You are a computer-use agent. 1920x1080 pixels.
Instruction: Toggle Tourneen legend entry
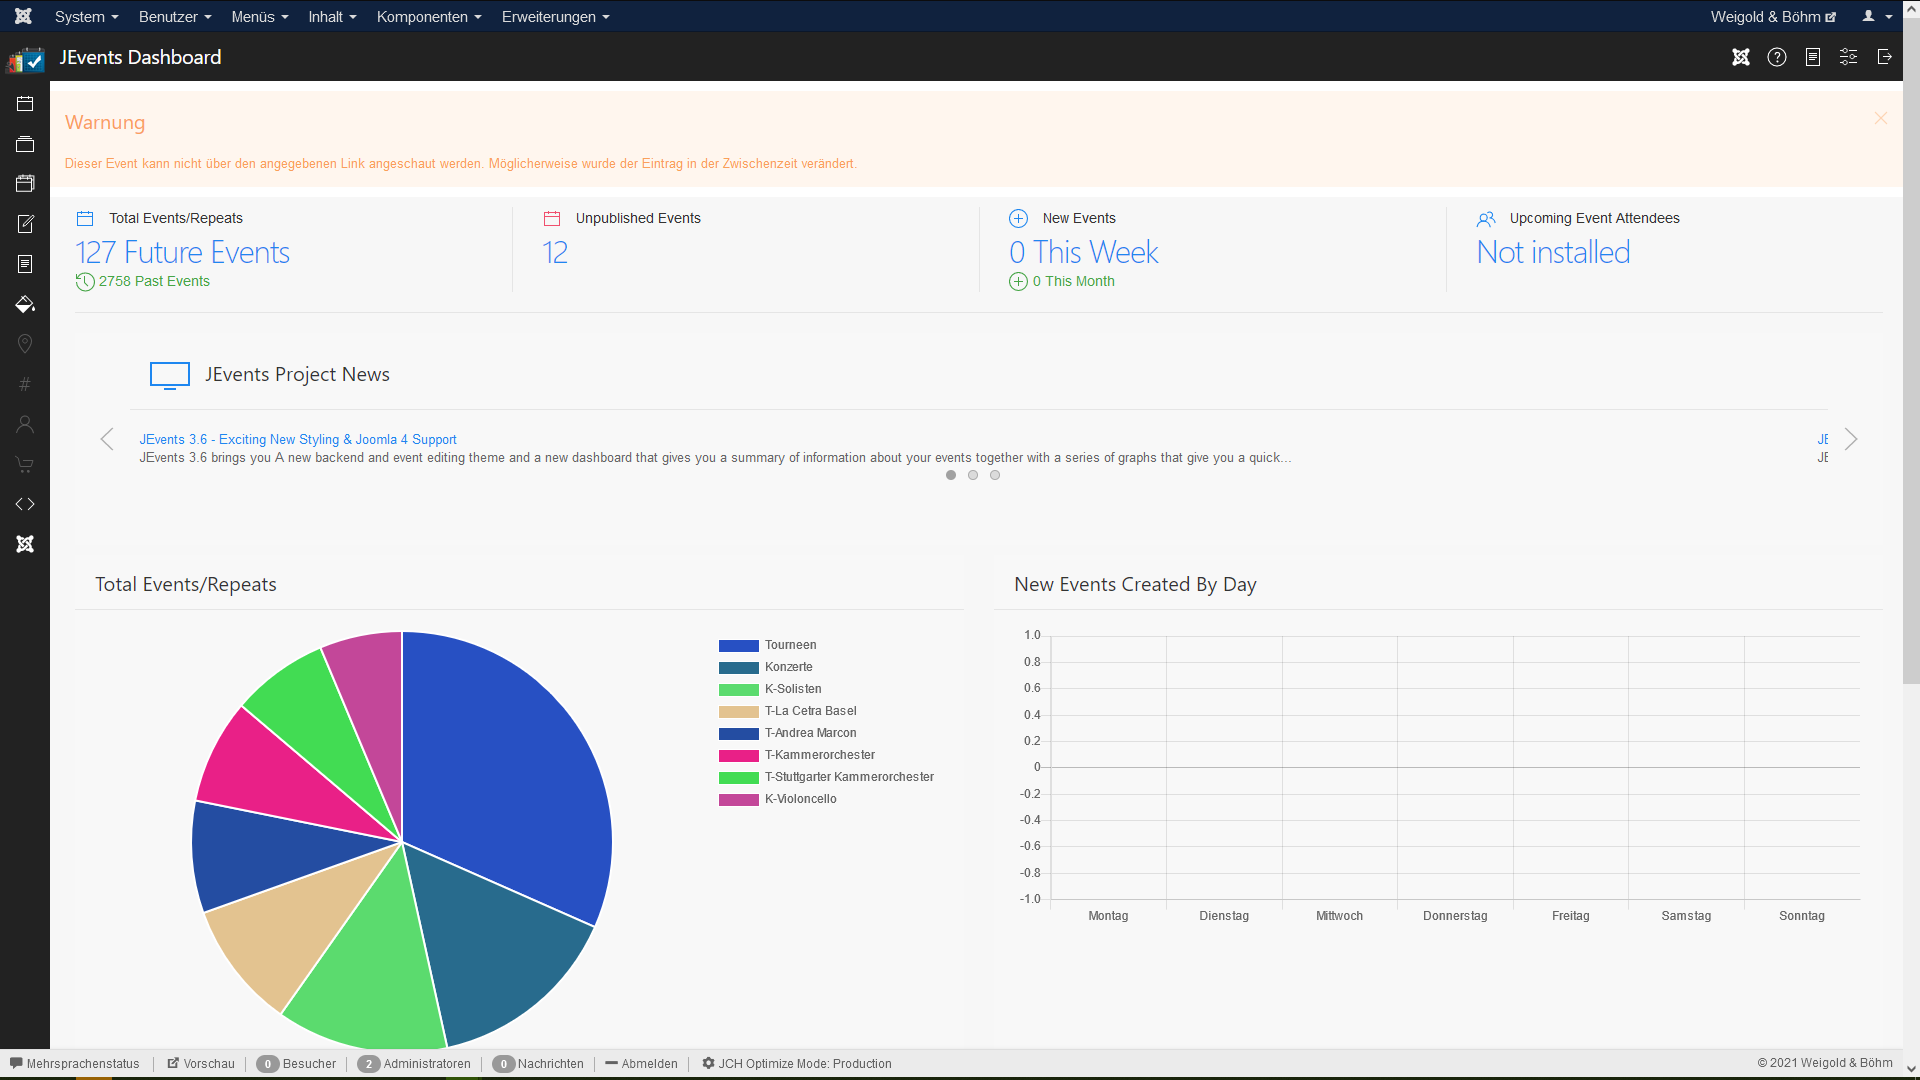(768, 645)
